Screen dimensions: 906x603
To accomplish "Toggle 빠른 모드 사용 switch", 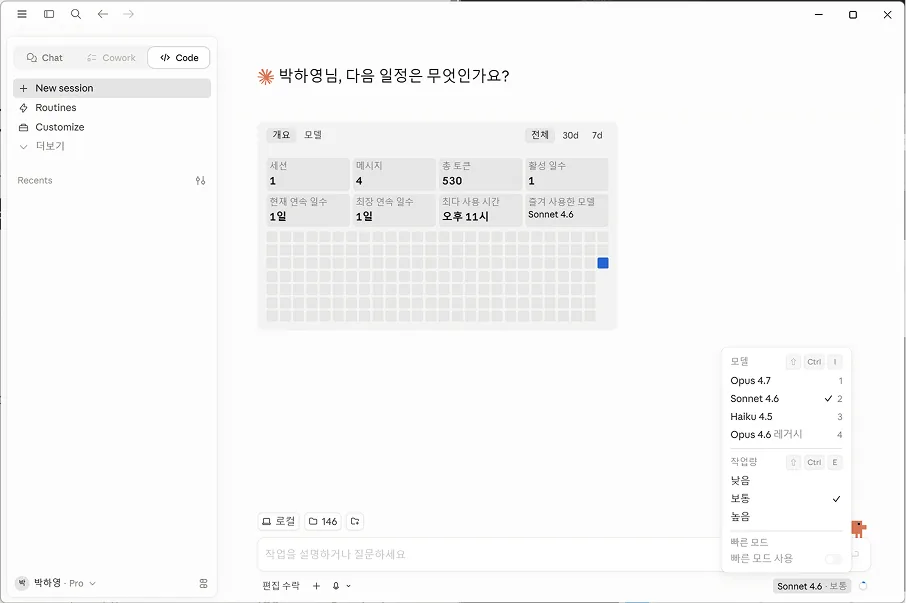I will [833, 559].
